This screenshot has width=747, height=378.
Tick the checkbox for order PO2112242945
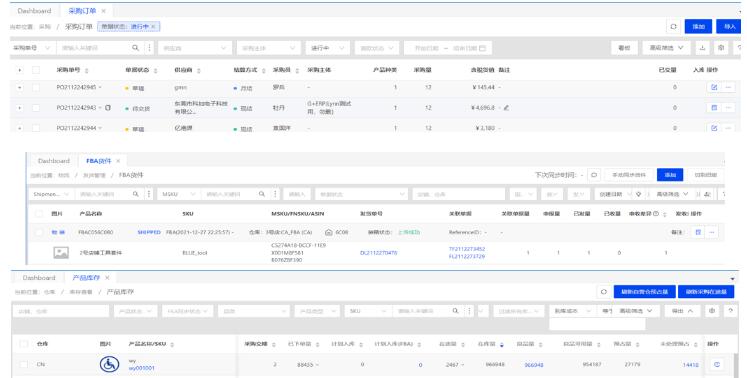tap(36, 88)
